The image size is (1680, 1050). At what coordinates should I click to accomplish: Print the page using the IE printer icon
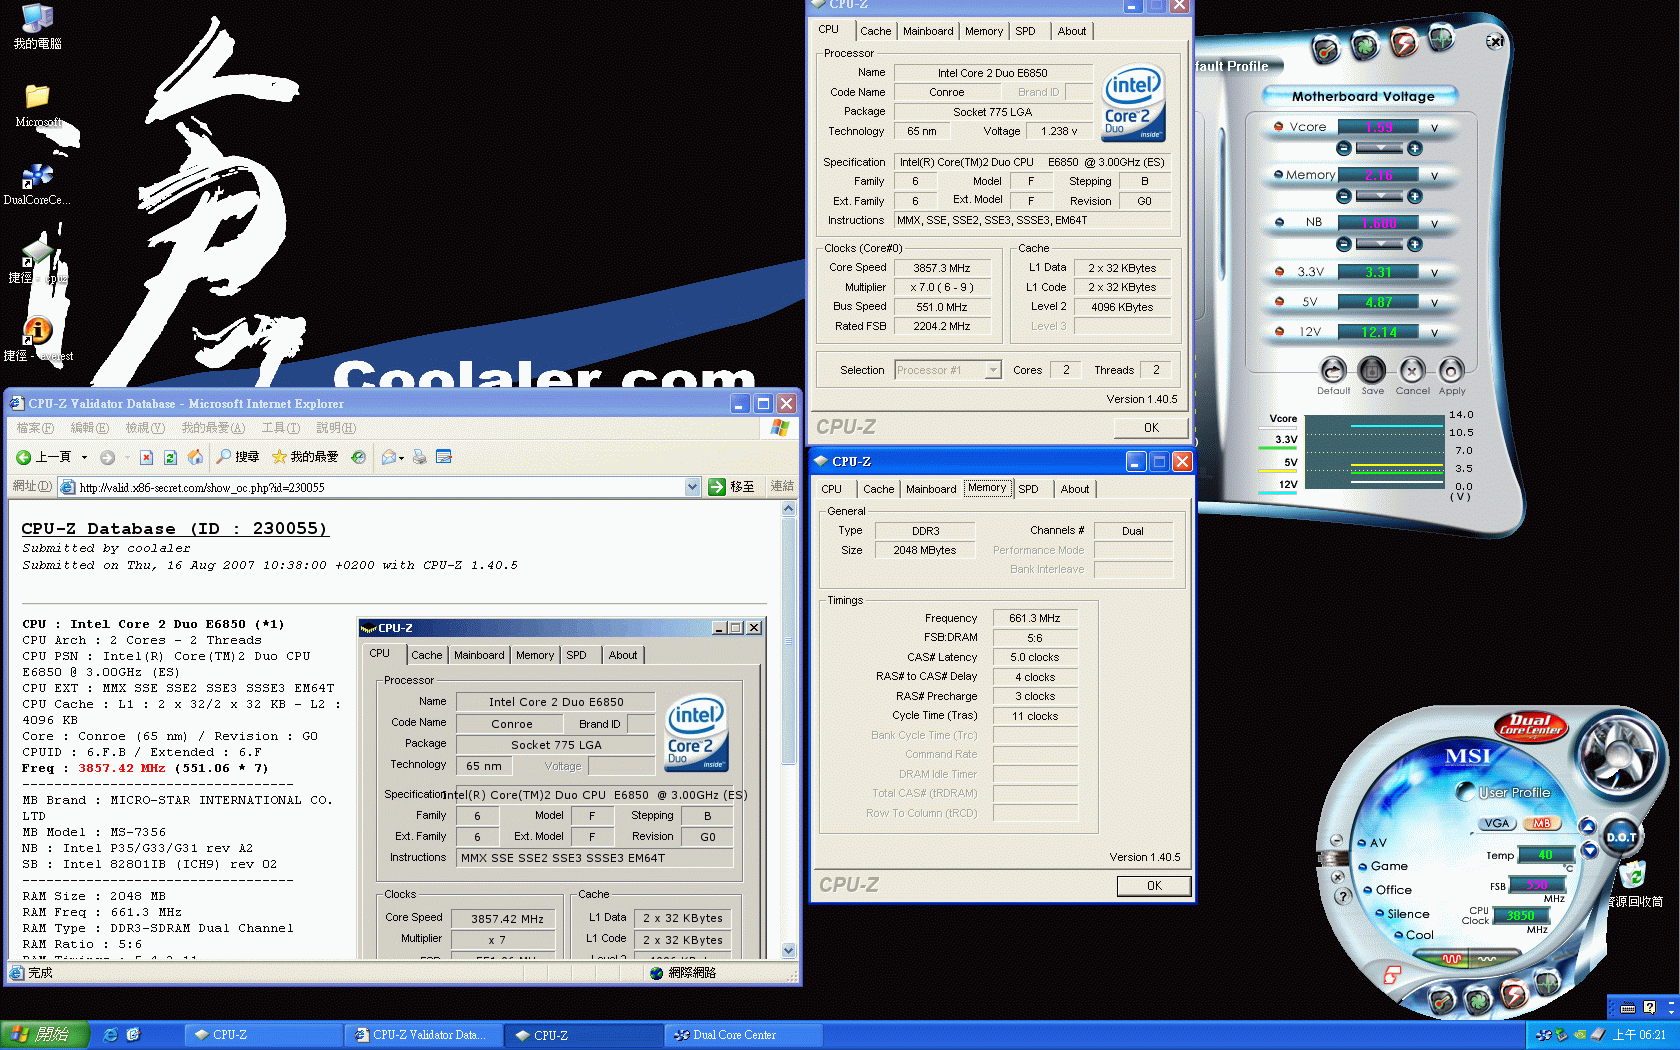coord(419,457)
